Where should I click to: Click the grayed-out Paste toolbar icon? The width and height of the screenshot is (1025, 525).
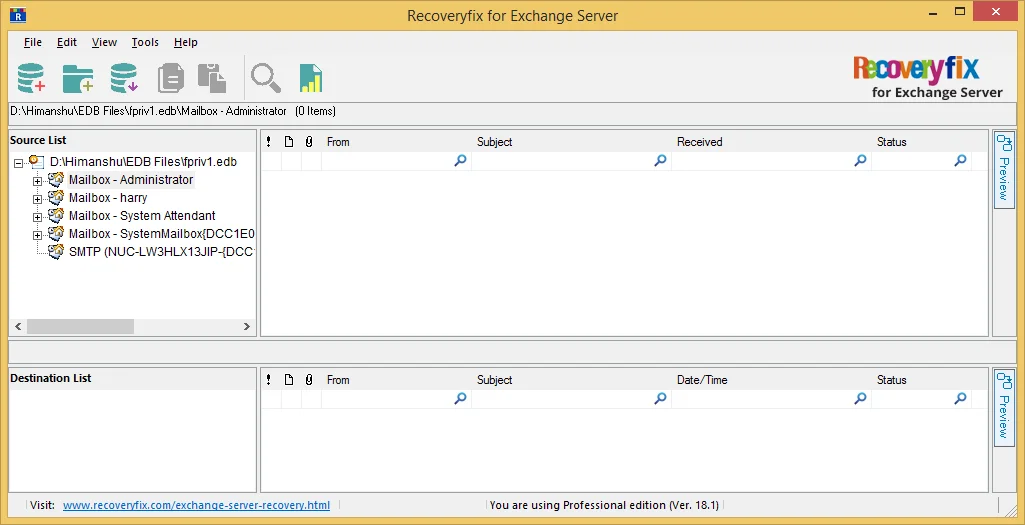(212, 78)
